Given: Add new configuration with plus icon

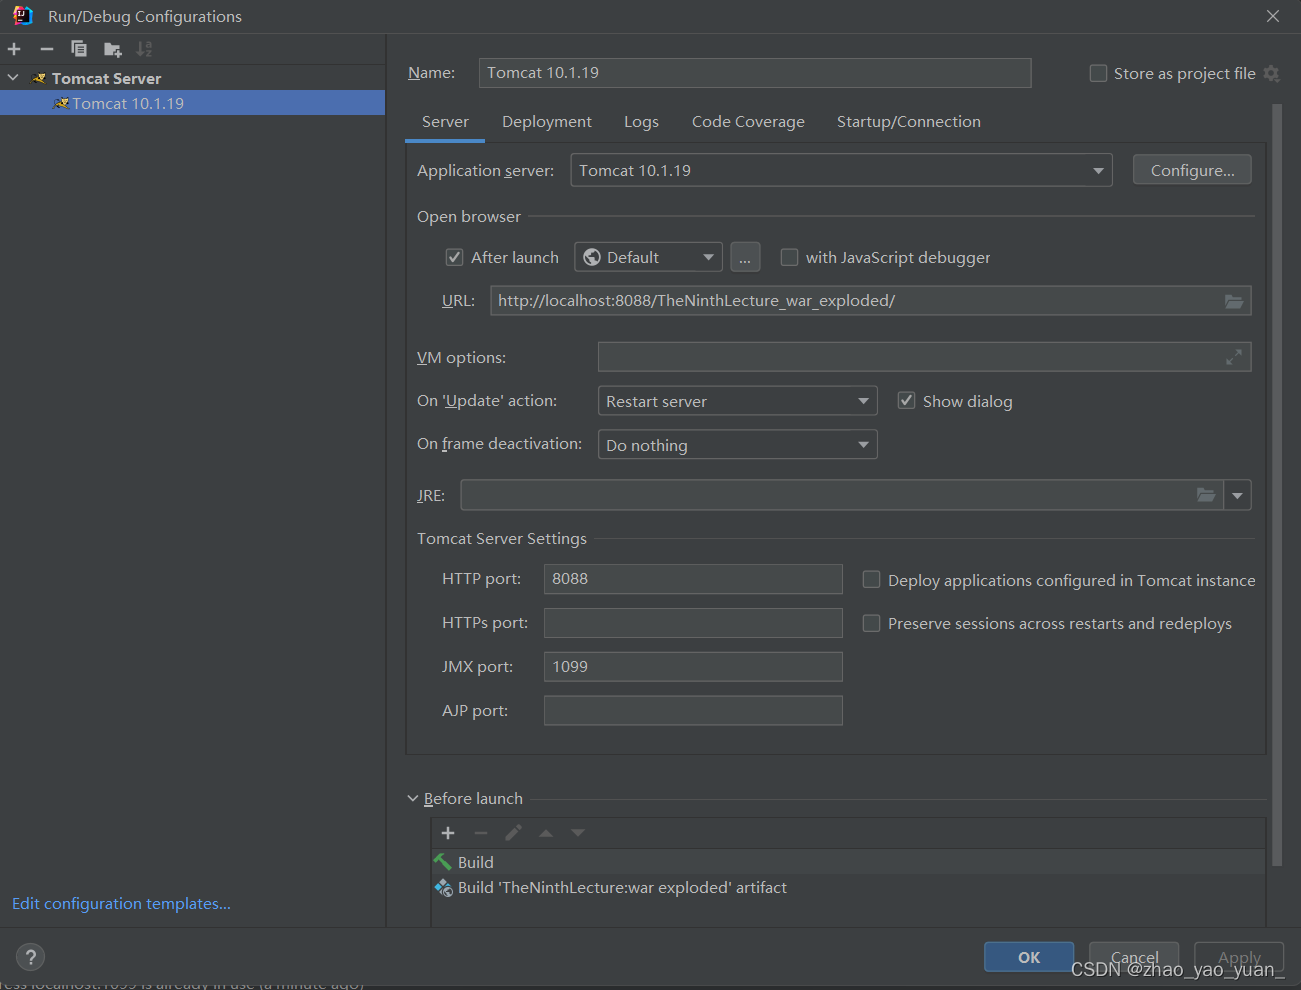Looking at the screenshot, I should tap(14, 49).
